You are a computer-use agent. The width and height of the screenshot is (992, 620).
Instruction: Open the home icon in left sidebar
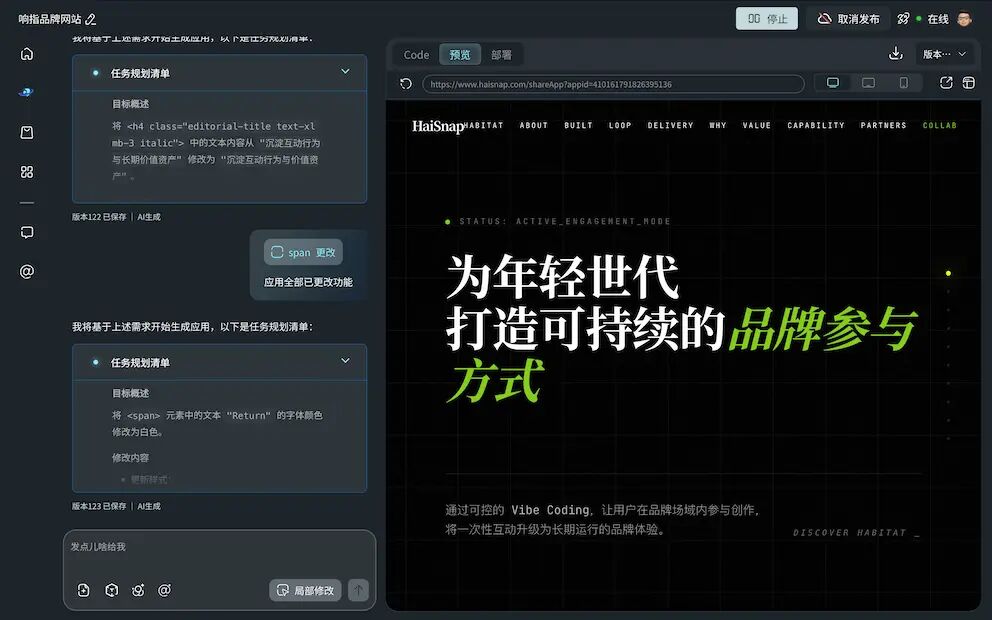27,54
